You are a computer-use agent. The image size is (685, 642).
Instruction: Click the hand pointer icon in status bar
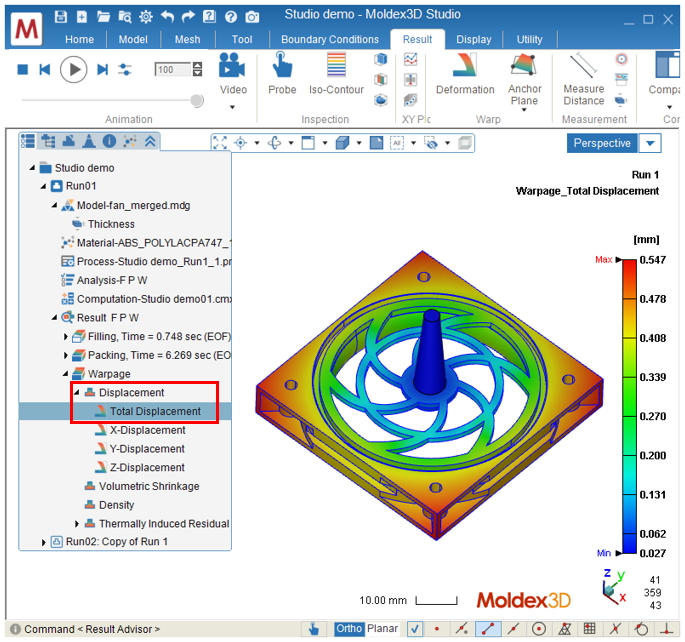[313, 629]
